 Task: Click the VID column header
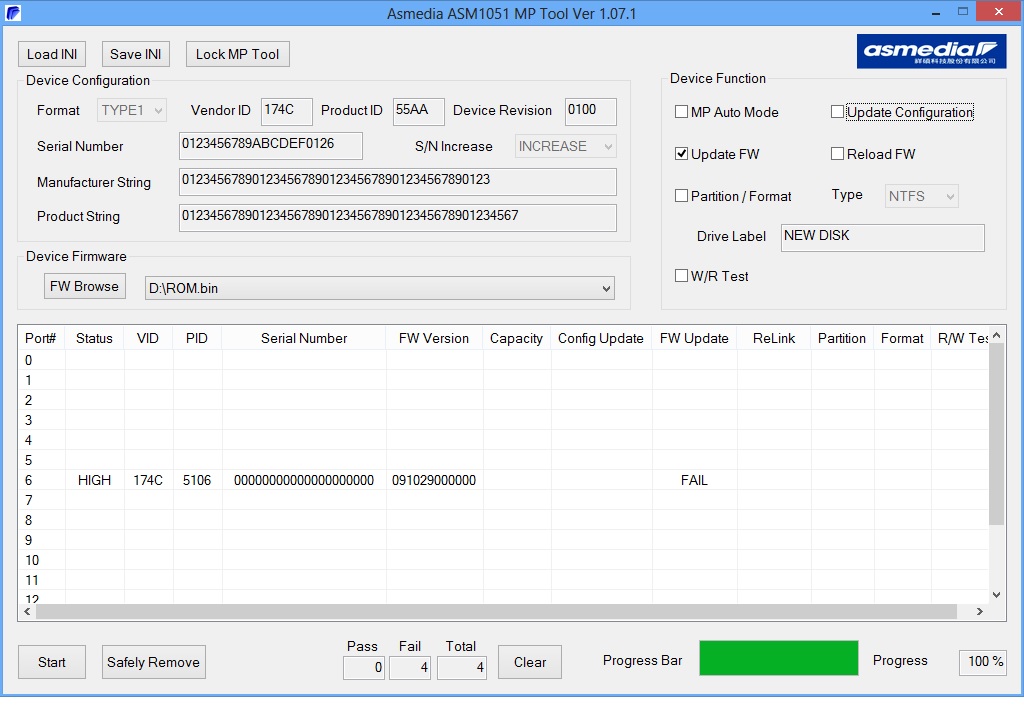[148, 338]
